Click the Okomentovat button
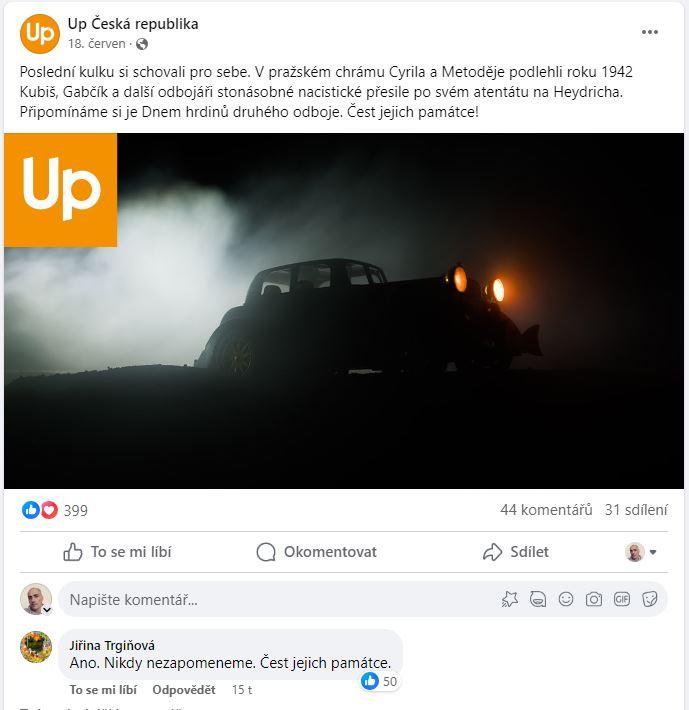The image size is (689, 710). (316, 552)
